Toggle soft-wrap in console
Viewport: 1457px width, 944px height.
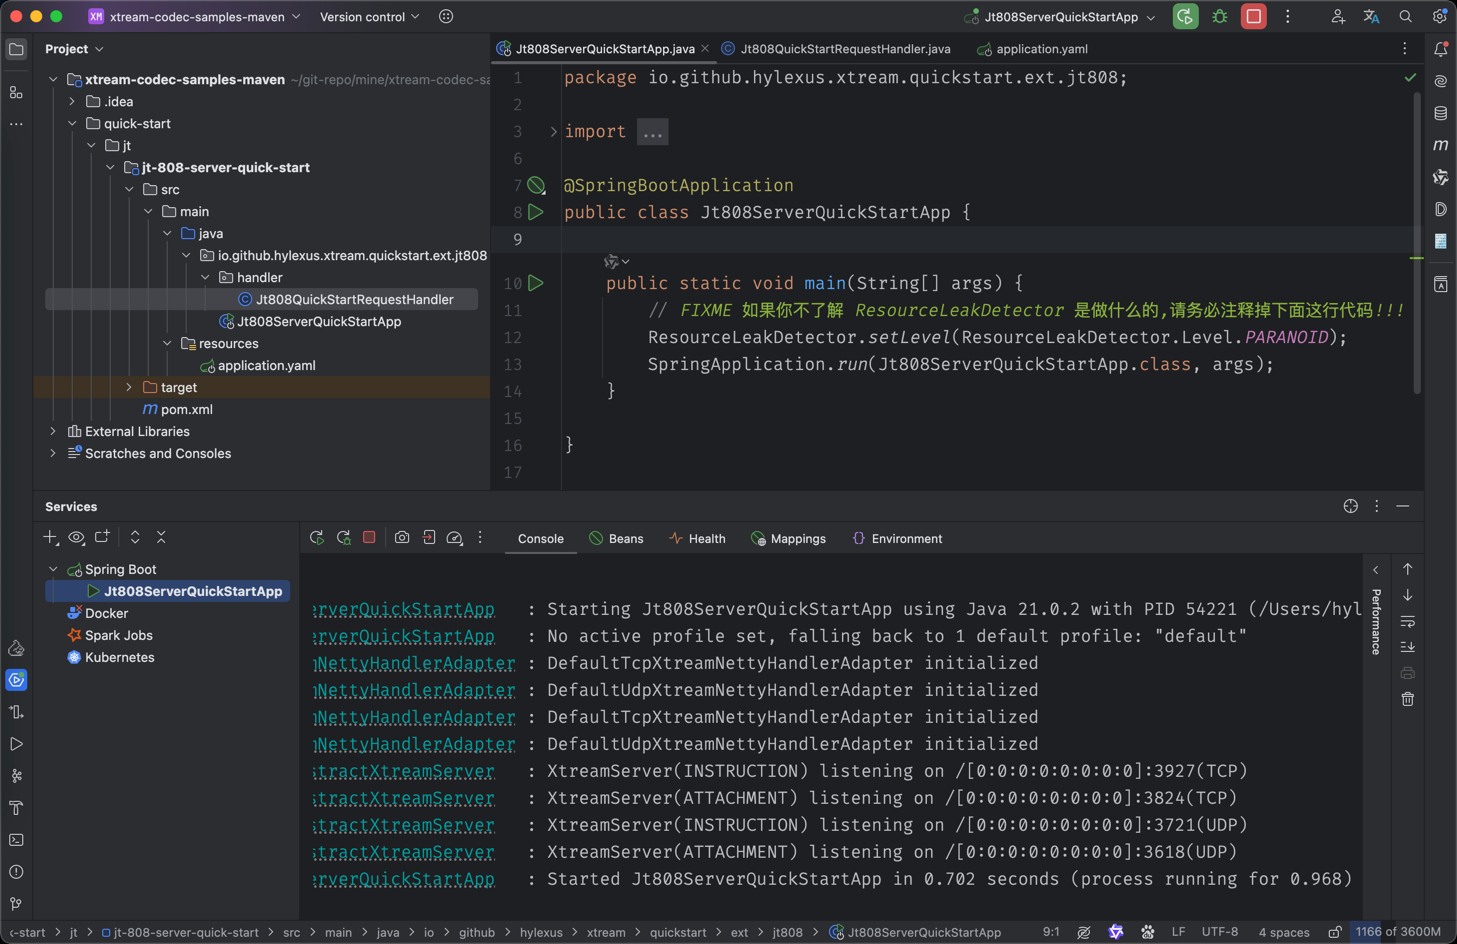point(1408,621)
